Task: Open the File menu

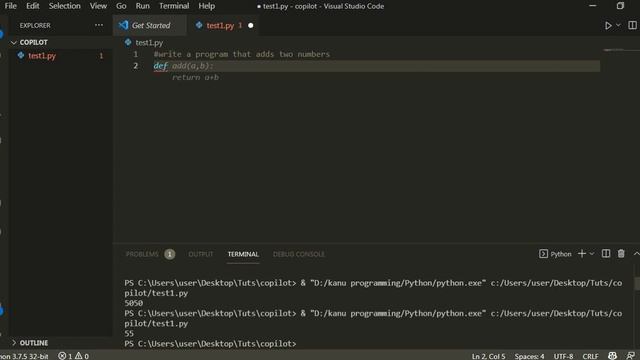Action: 11,6
